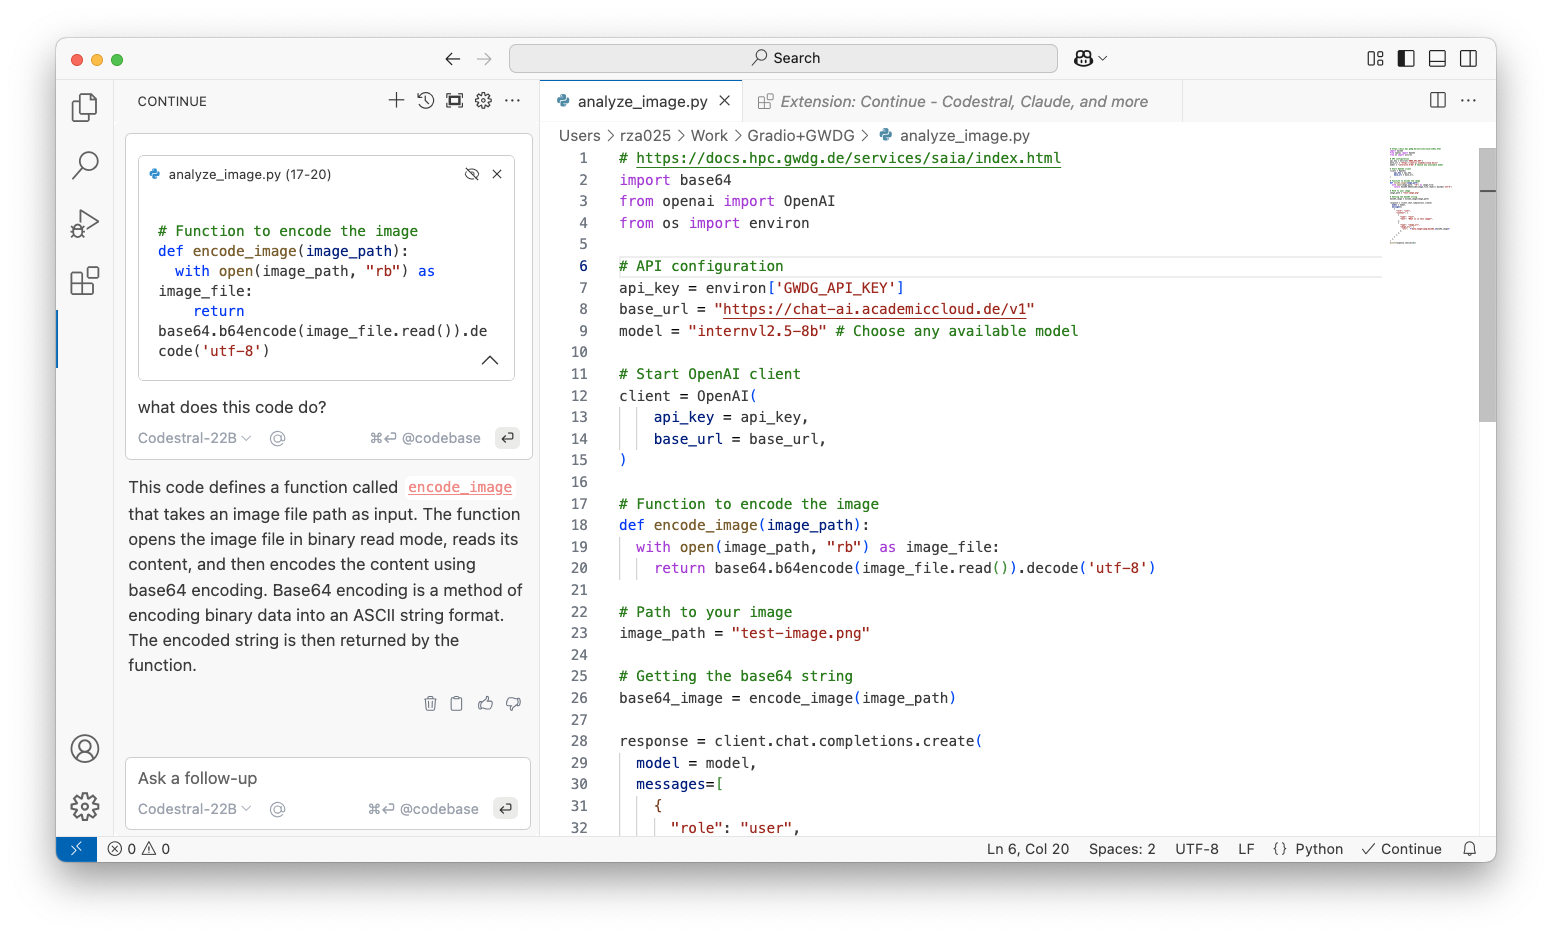Toggle hide code snippet eye icon

(x=471, y=173)
